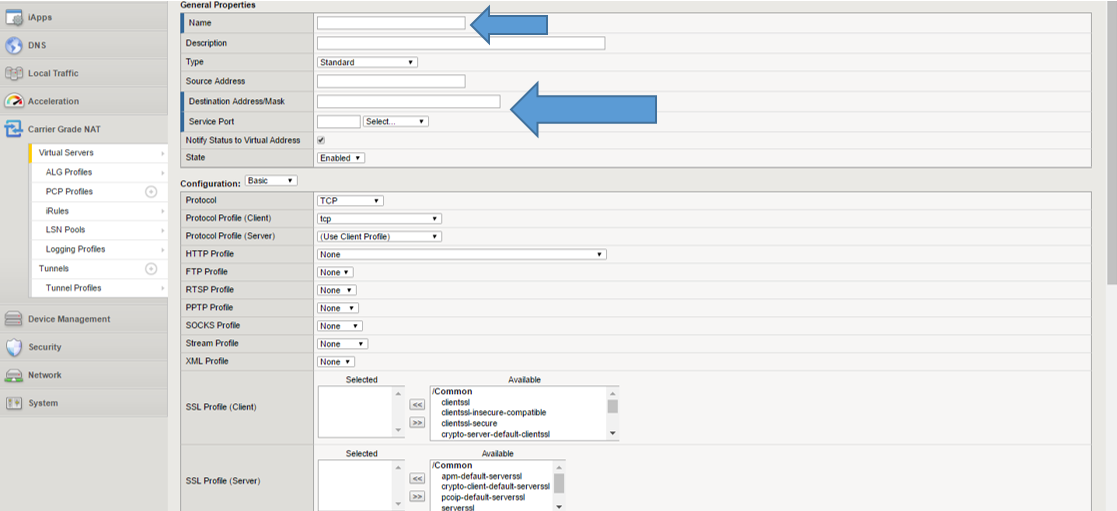Click the plus icon beside PCP Profiles
1117x511 pixels.
pyautogui.click(x=151, y=191)
